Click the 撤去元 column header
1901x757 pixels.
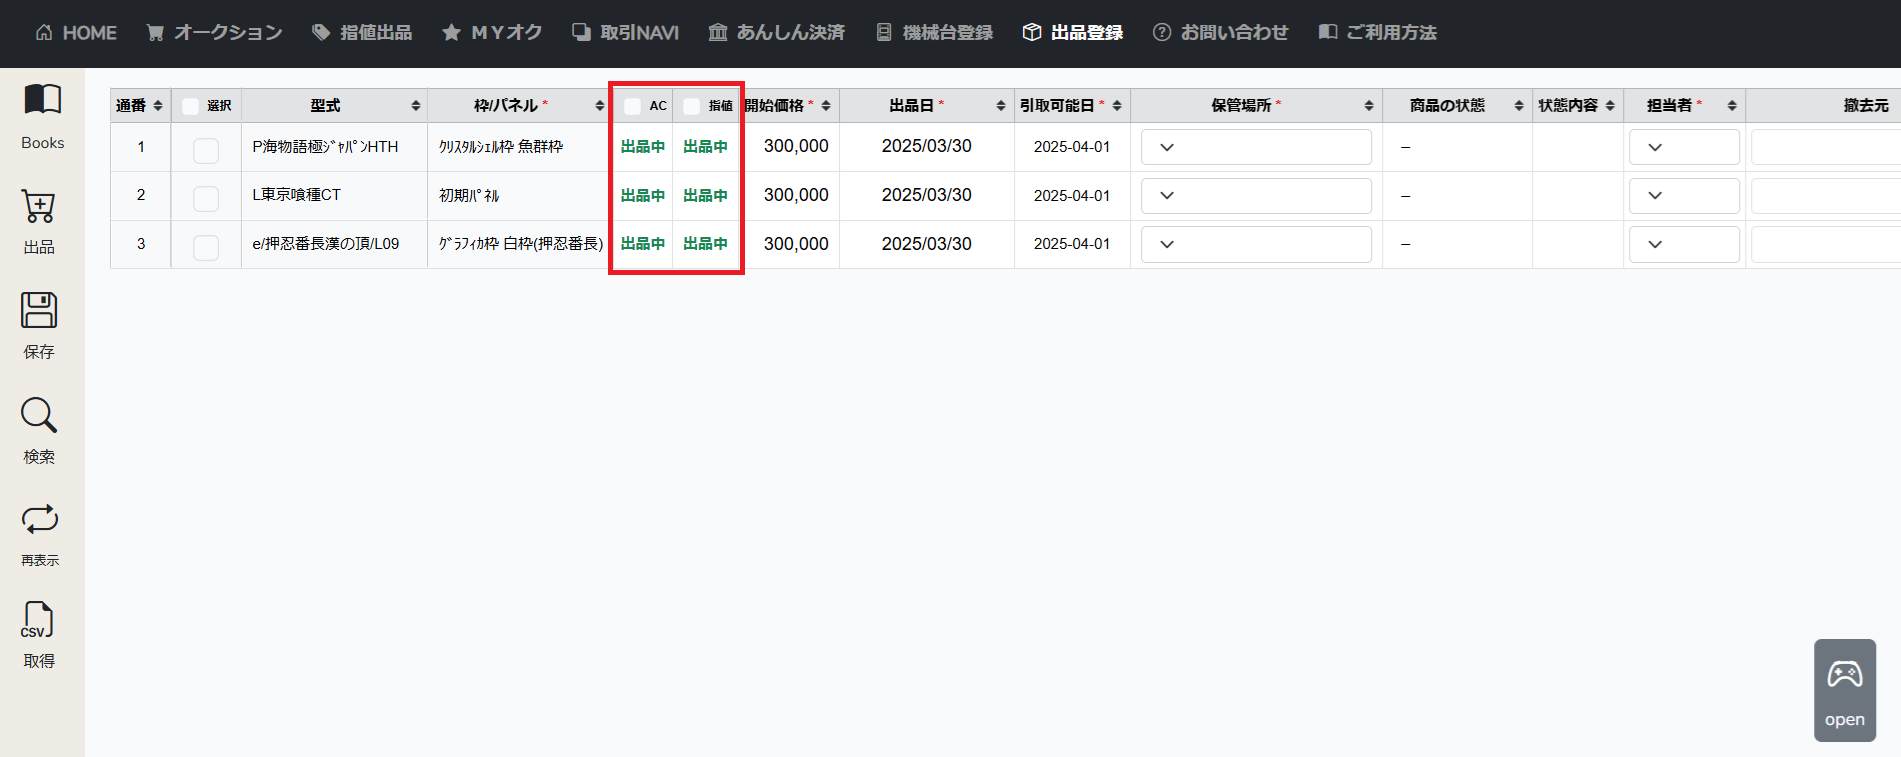pos(1866,106)
